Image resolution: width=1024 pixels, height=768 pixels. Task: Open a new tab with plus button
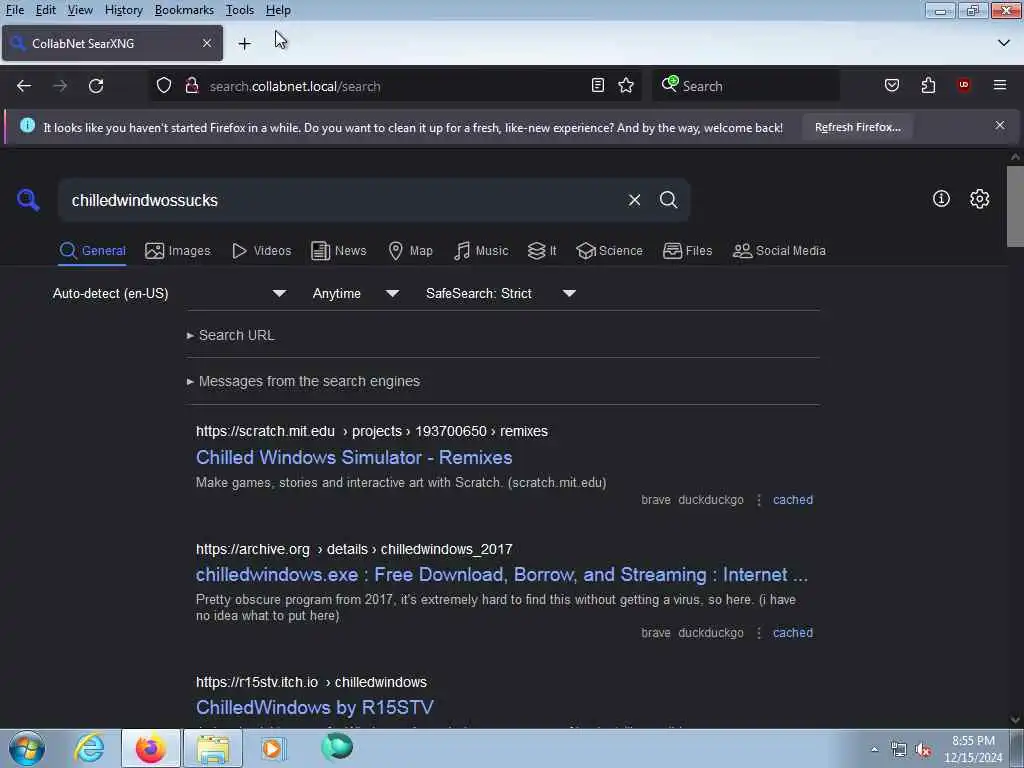(245, 44)
